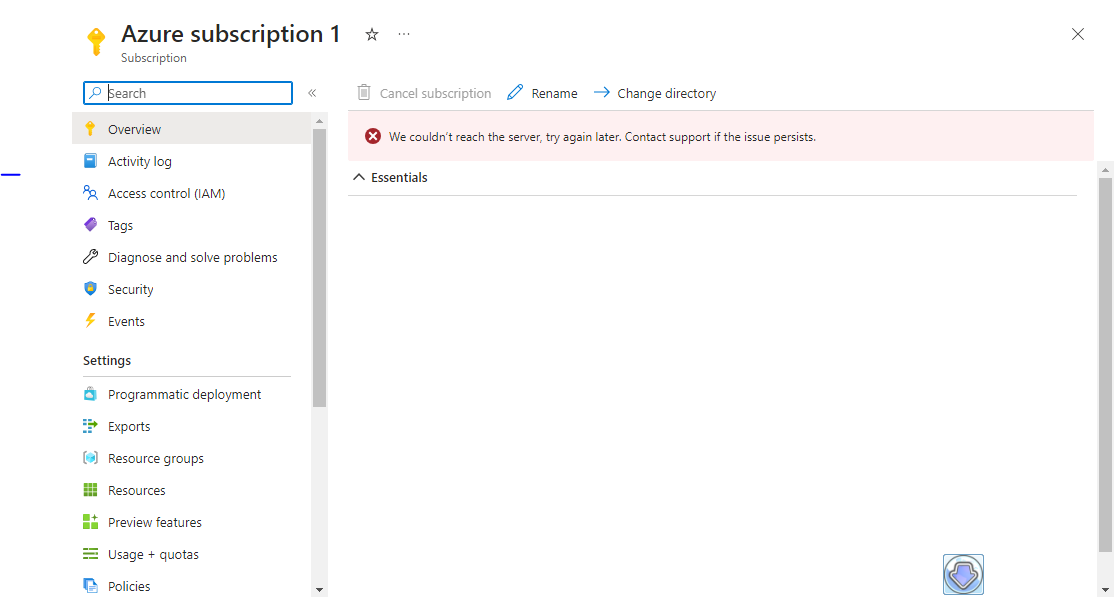Switch to the Overview section
The height and width of the screenshot is (597, 1114).
point(135,128)
